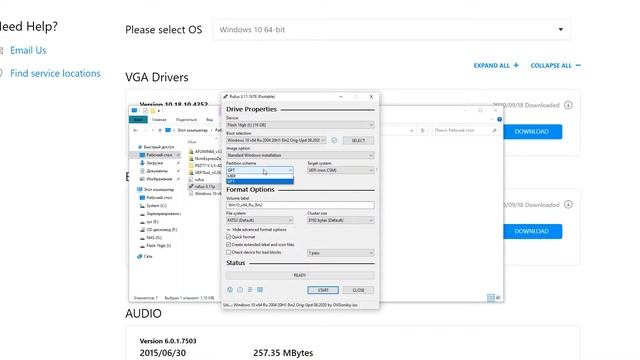
Task: Open Поделиться tab in Explorer ribbon
Action: (x=186, y=120)
